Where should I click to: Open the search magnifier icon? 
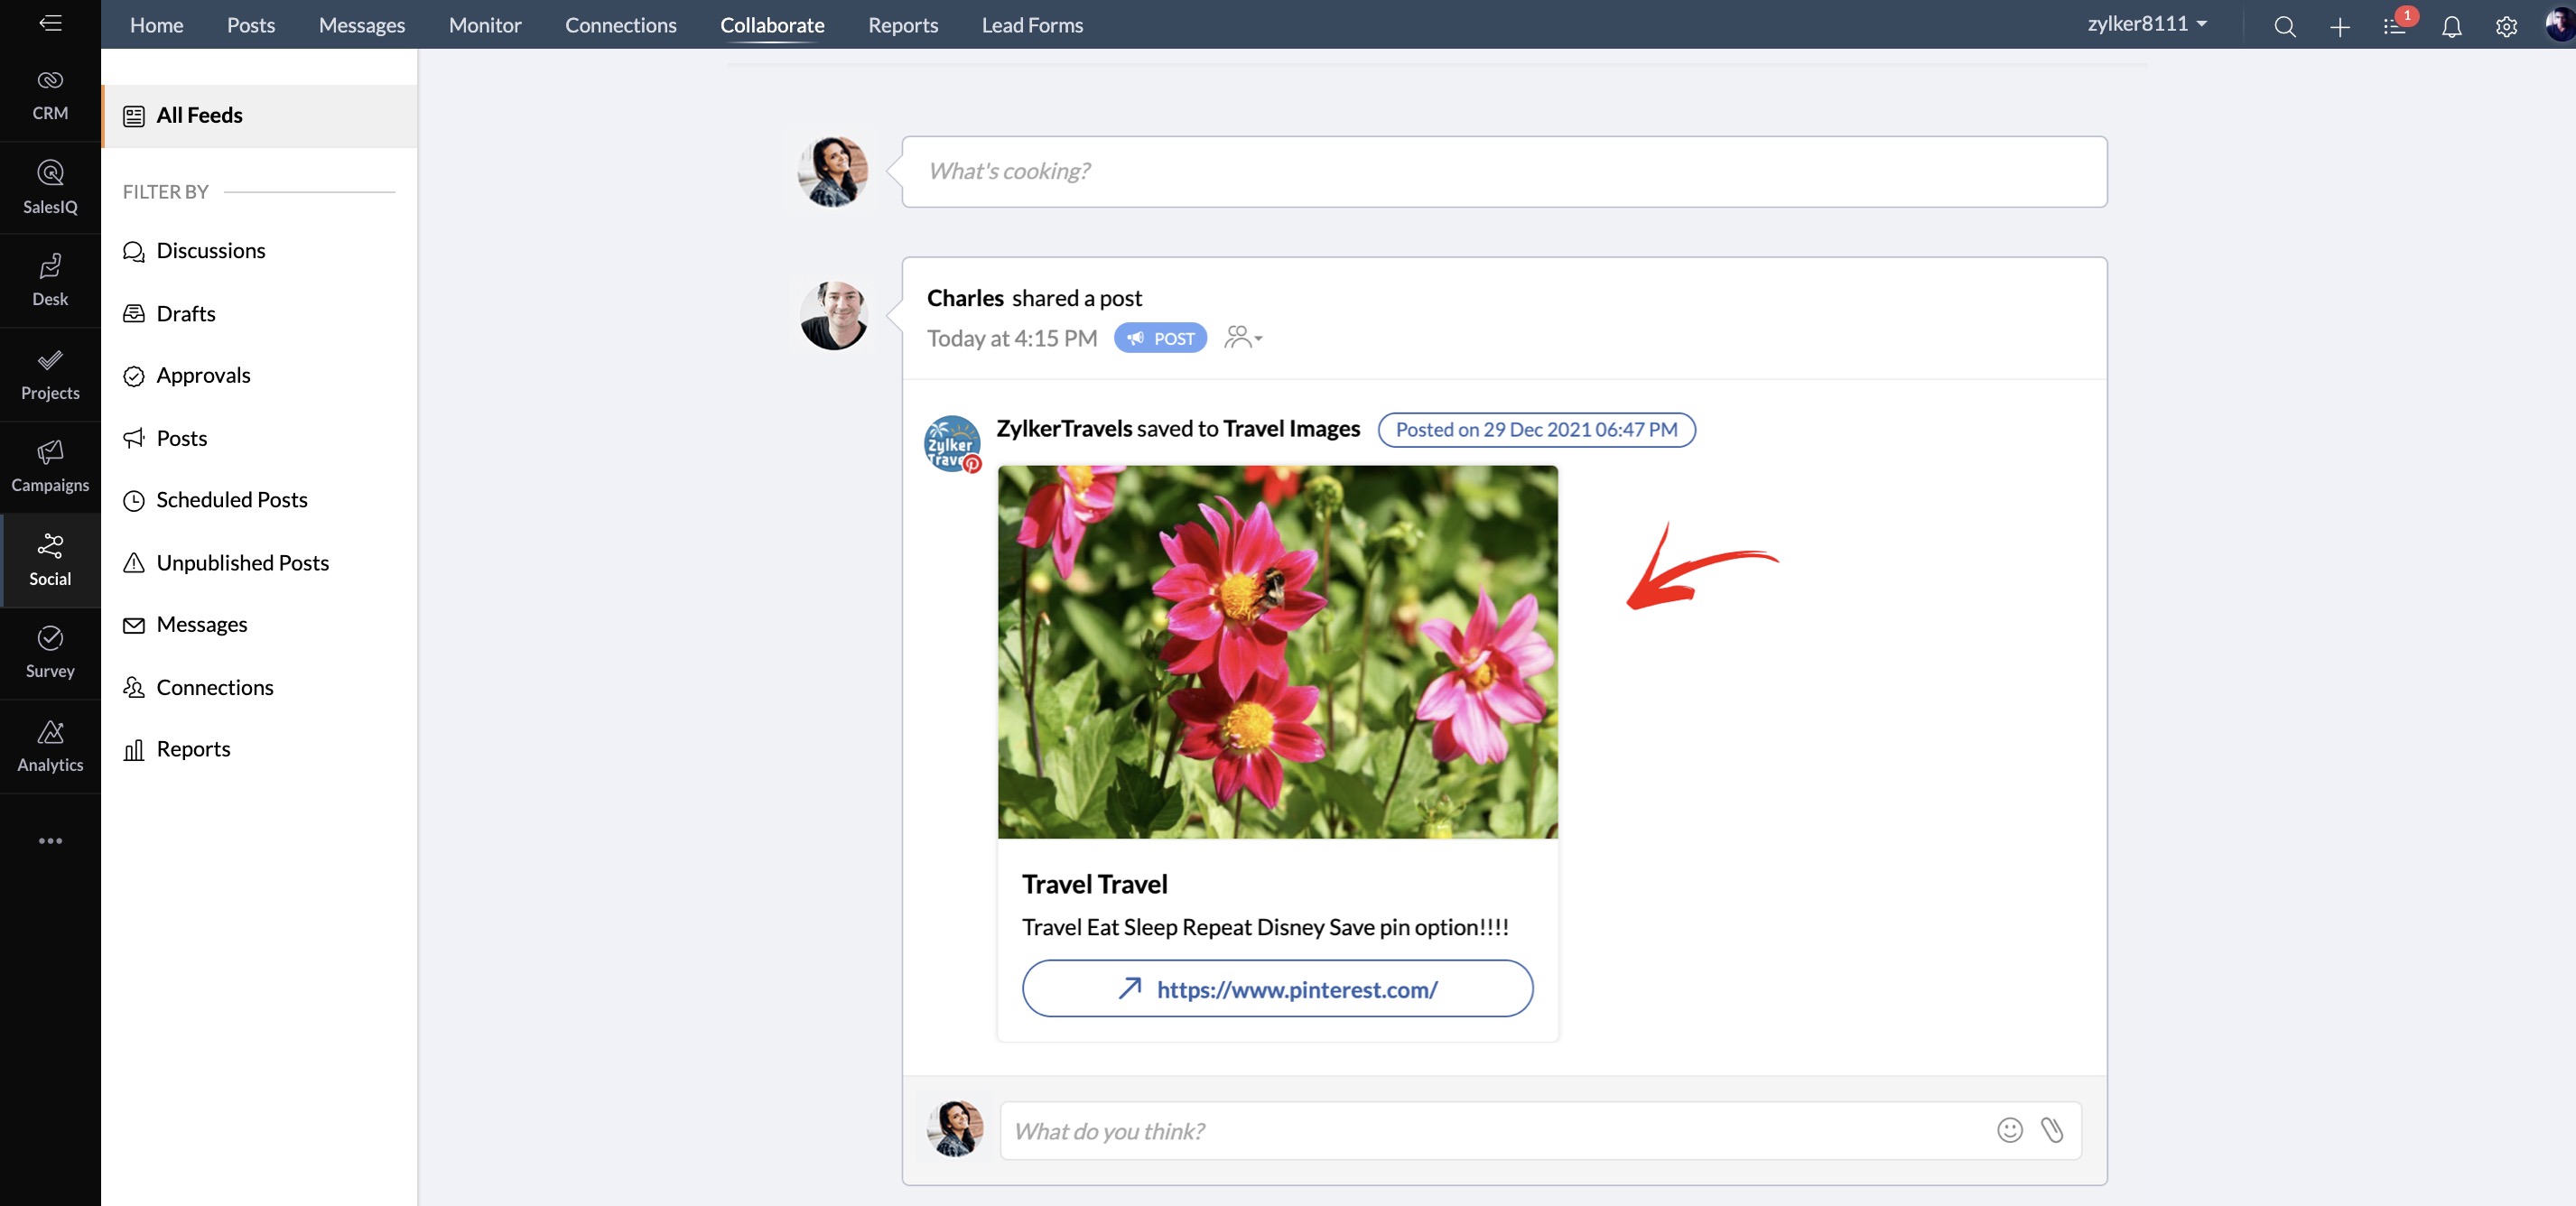click(2284, 26)
